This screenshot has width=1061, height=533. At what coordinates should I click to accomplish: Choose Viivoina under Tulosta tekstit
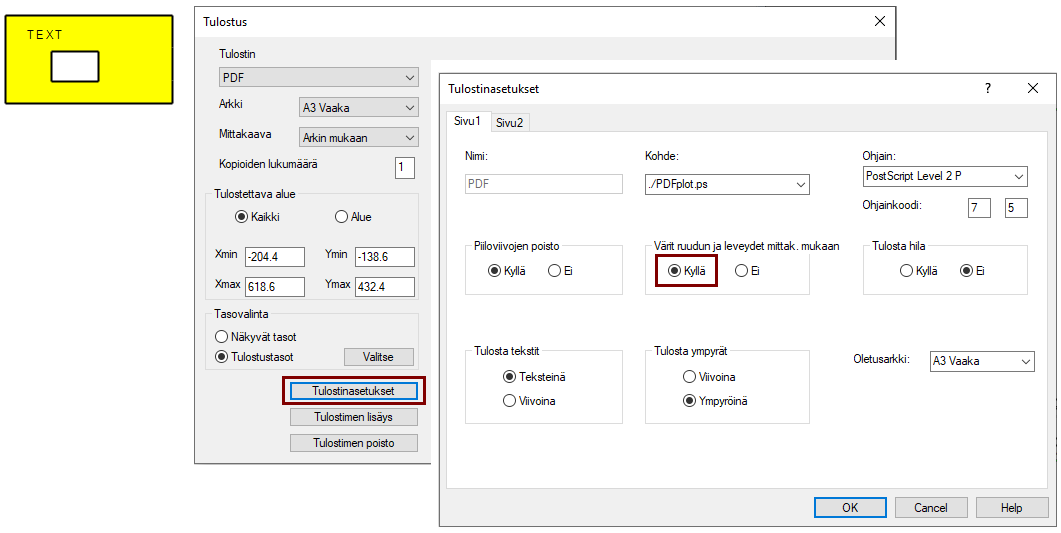click(510, 401)
